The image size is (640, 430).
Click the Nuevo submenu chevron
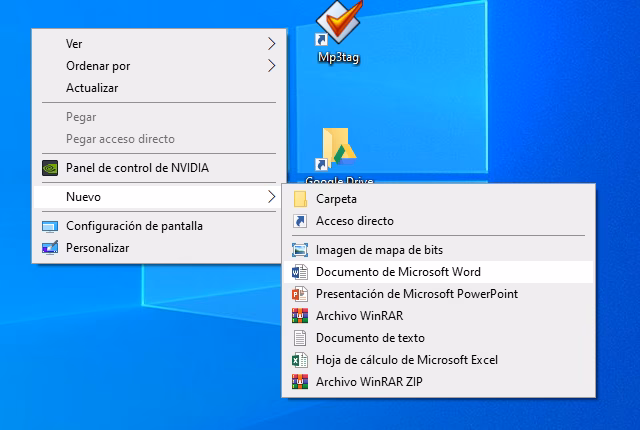coord(271,197)
